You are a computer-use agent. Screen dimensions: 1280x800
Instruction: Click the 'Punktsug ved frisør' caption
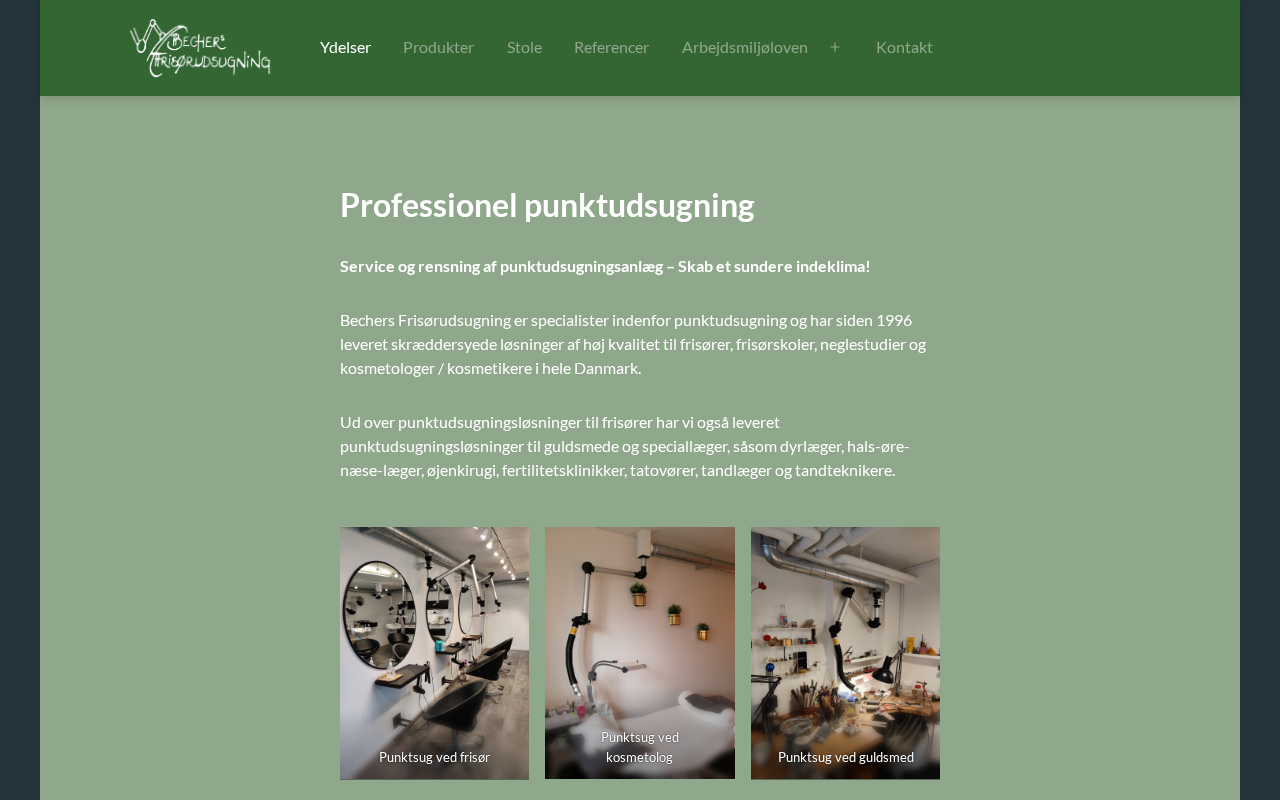(434, 757)
